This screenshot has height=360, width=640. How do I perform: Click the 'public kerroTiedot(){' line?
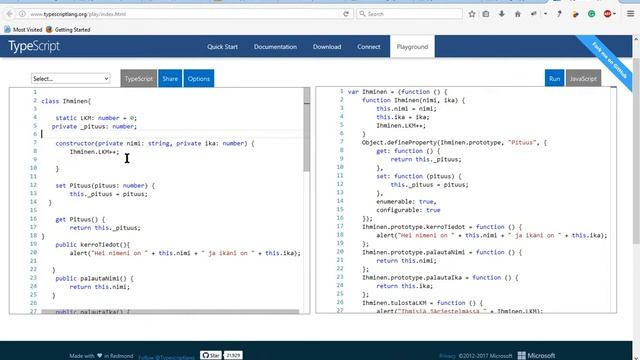(x=93, y=244)
